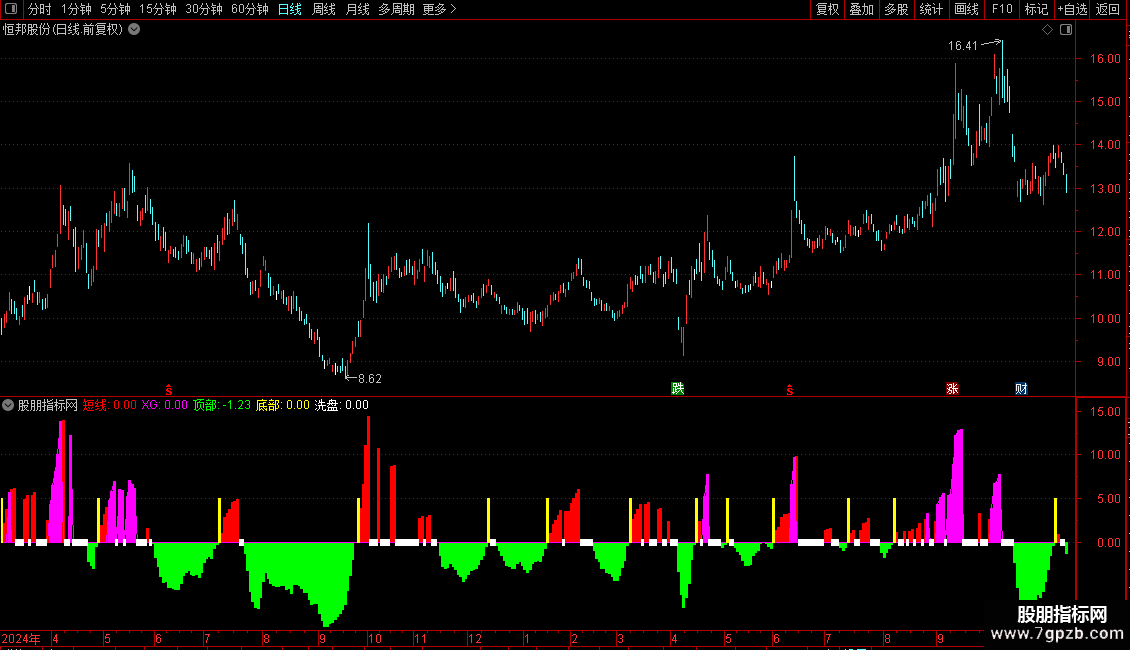Switch to 5分钟 chart period
Image resolution: width=1130 pixels, height=650 pixels.
tap(115, 9)
